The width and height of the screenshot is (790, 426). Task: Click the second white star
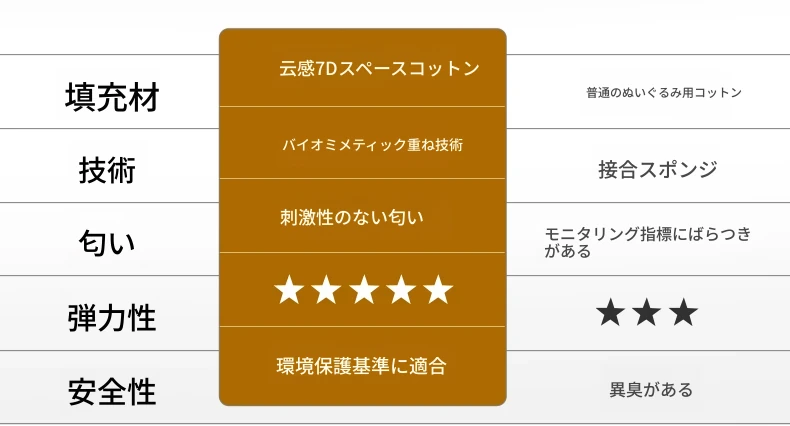coord(326,290)
